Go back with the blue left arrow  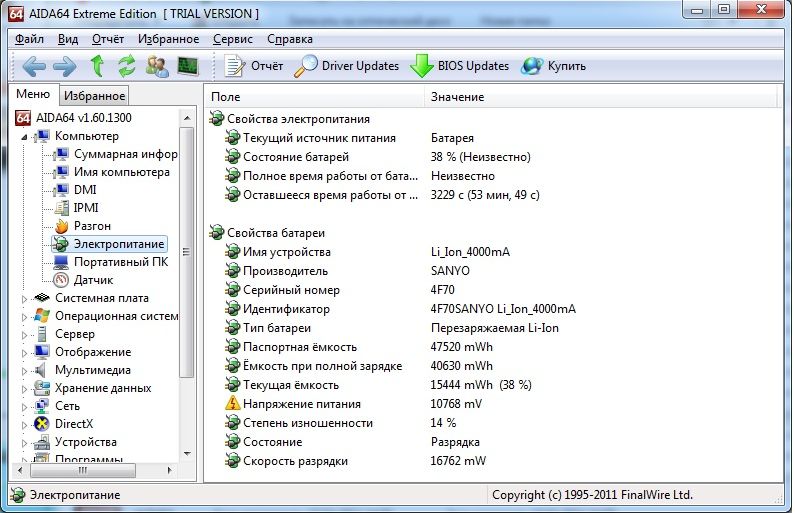click(x=34, y=66)
